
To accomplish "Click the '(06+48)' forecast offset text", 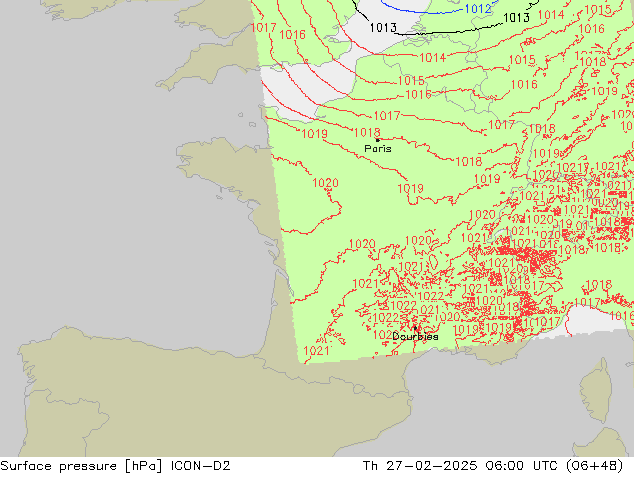I will pyautogui.click(x=594, y=466).
